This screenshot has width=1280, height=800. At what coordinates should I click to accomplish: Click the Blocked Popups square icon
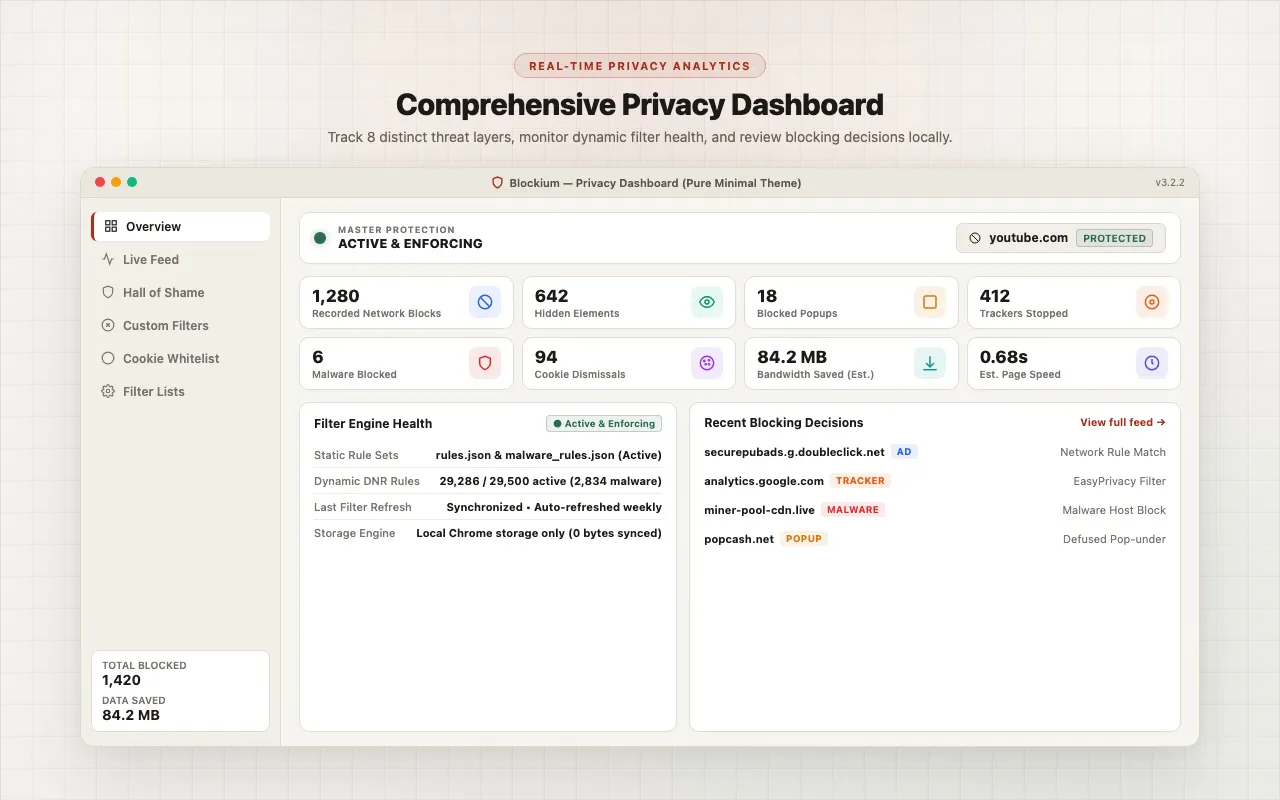point(930,302)
